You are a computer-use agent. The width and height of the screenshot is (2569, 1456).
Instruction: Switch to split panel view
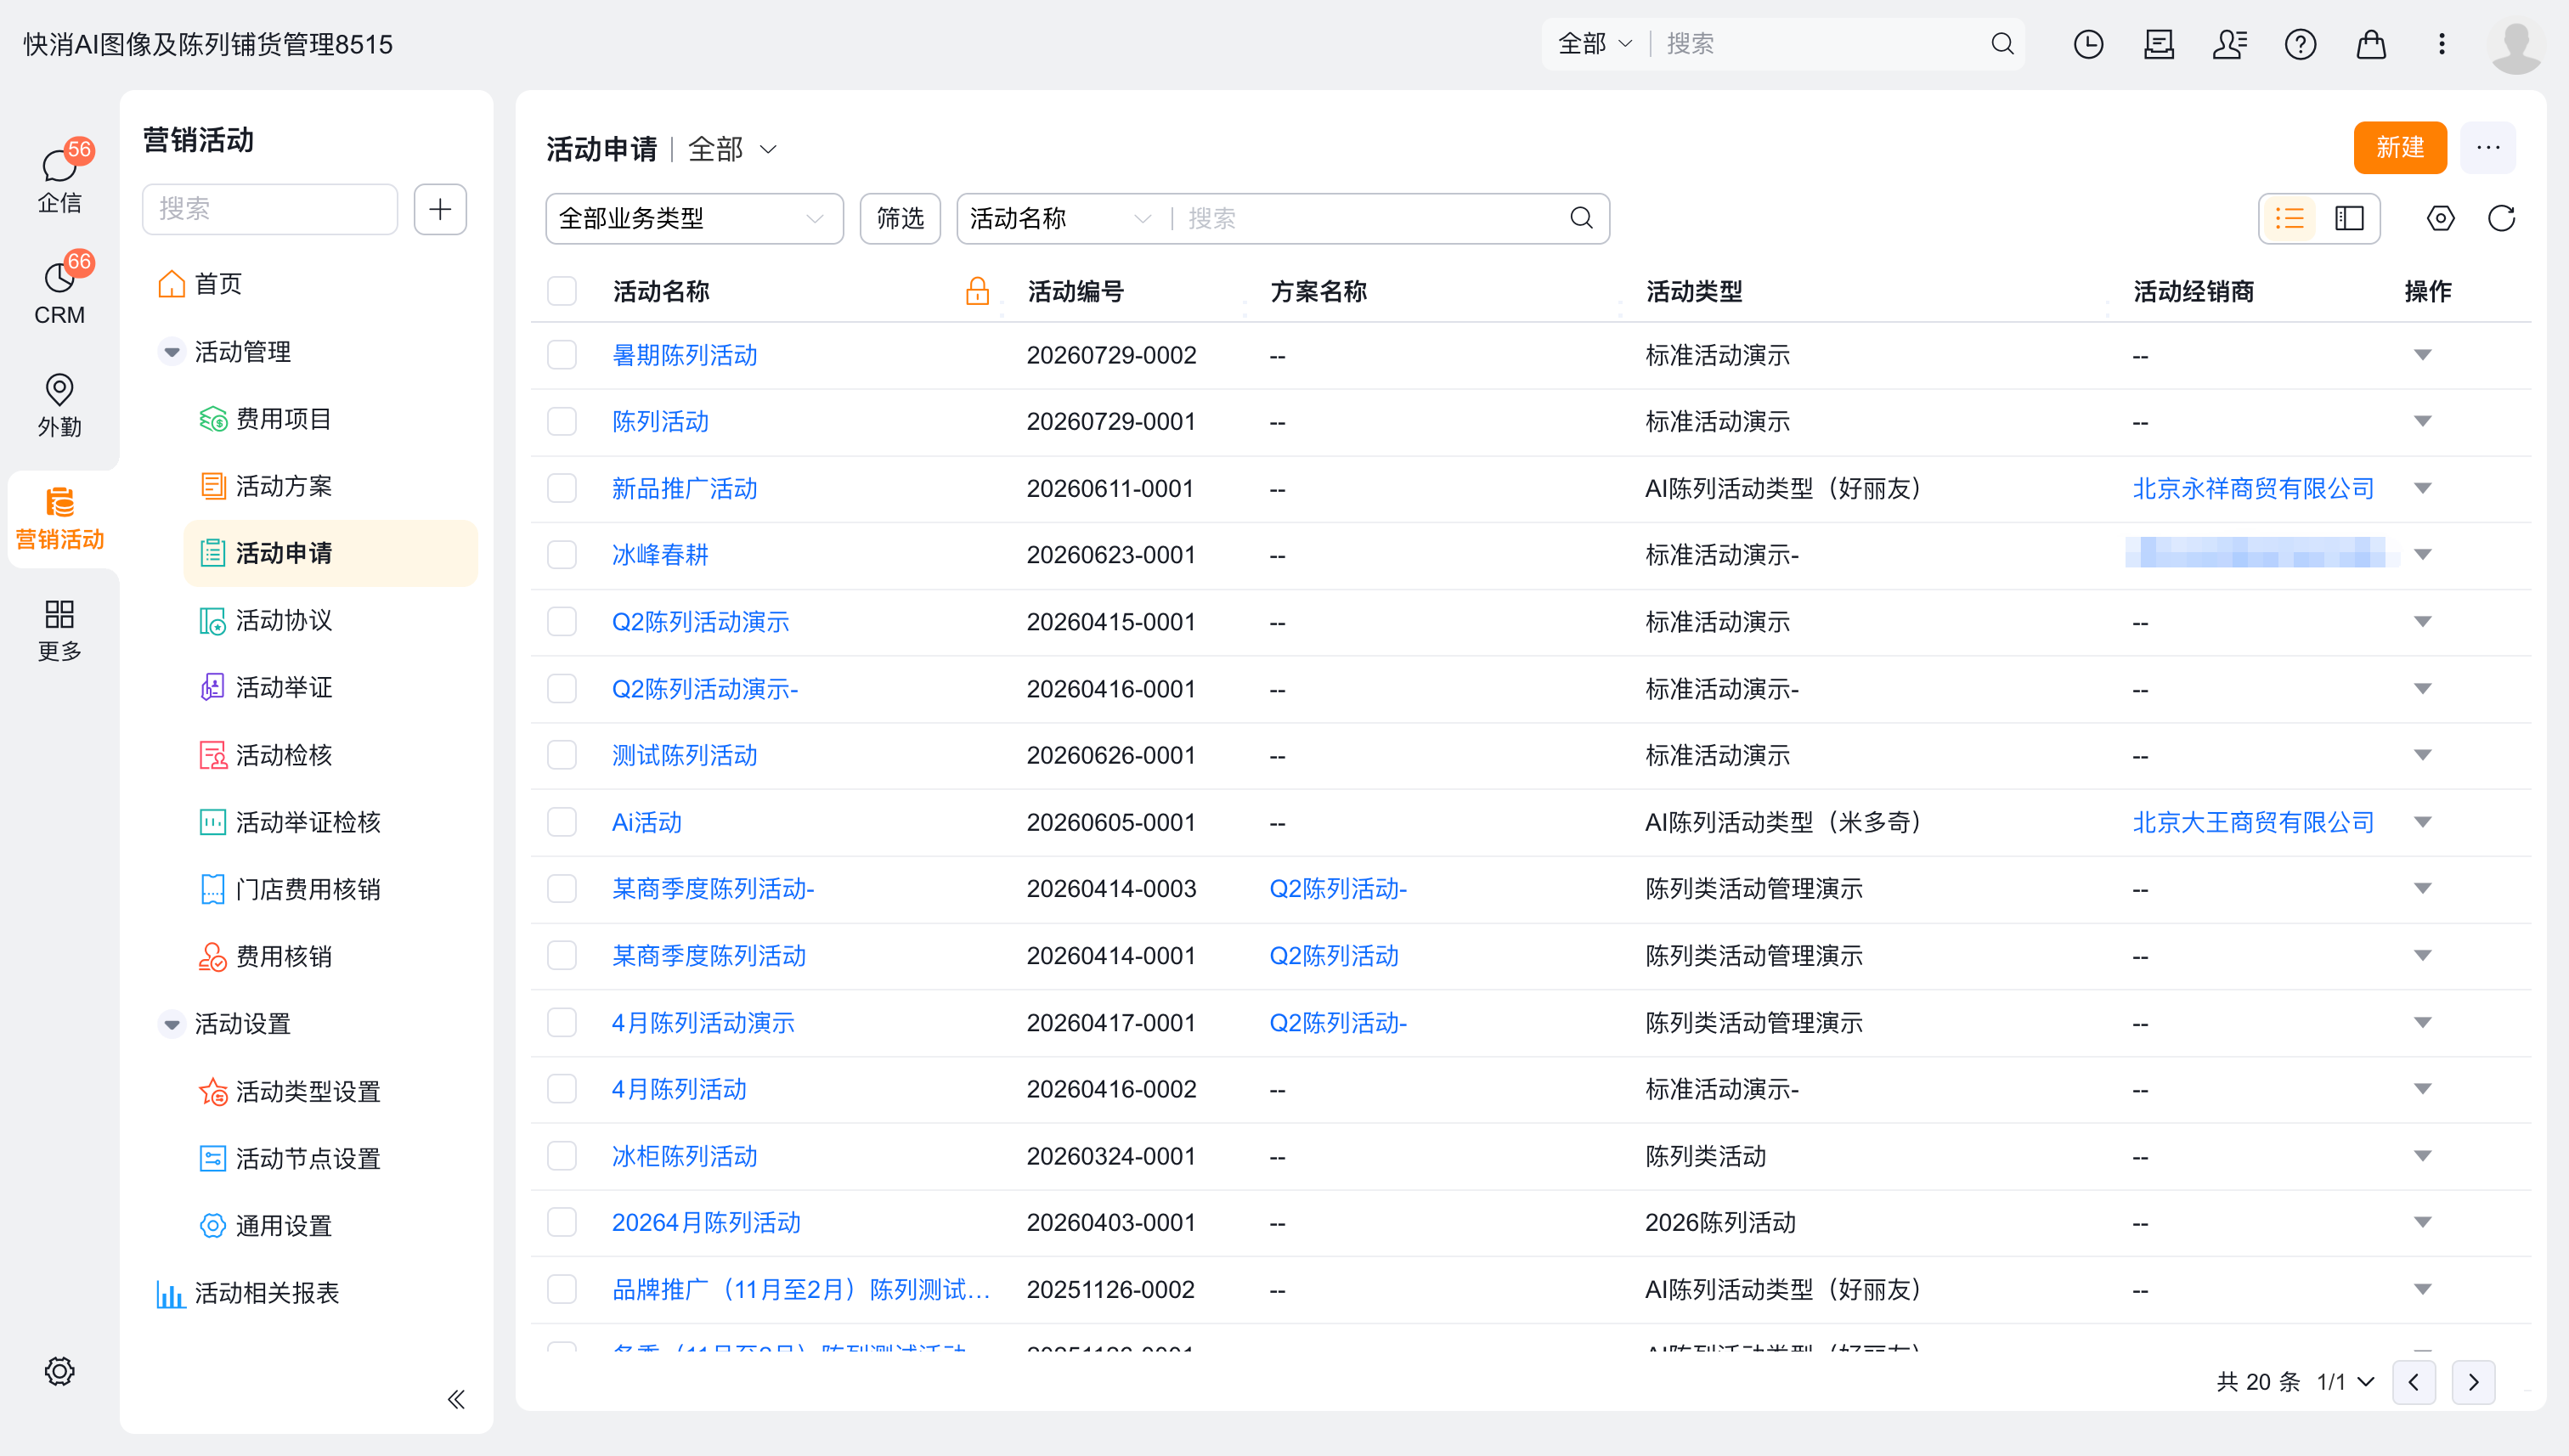coord(2349,218)
